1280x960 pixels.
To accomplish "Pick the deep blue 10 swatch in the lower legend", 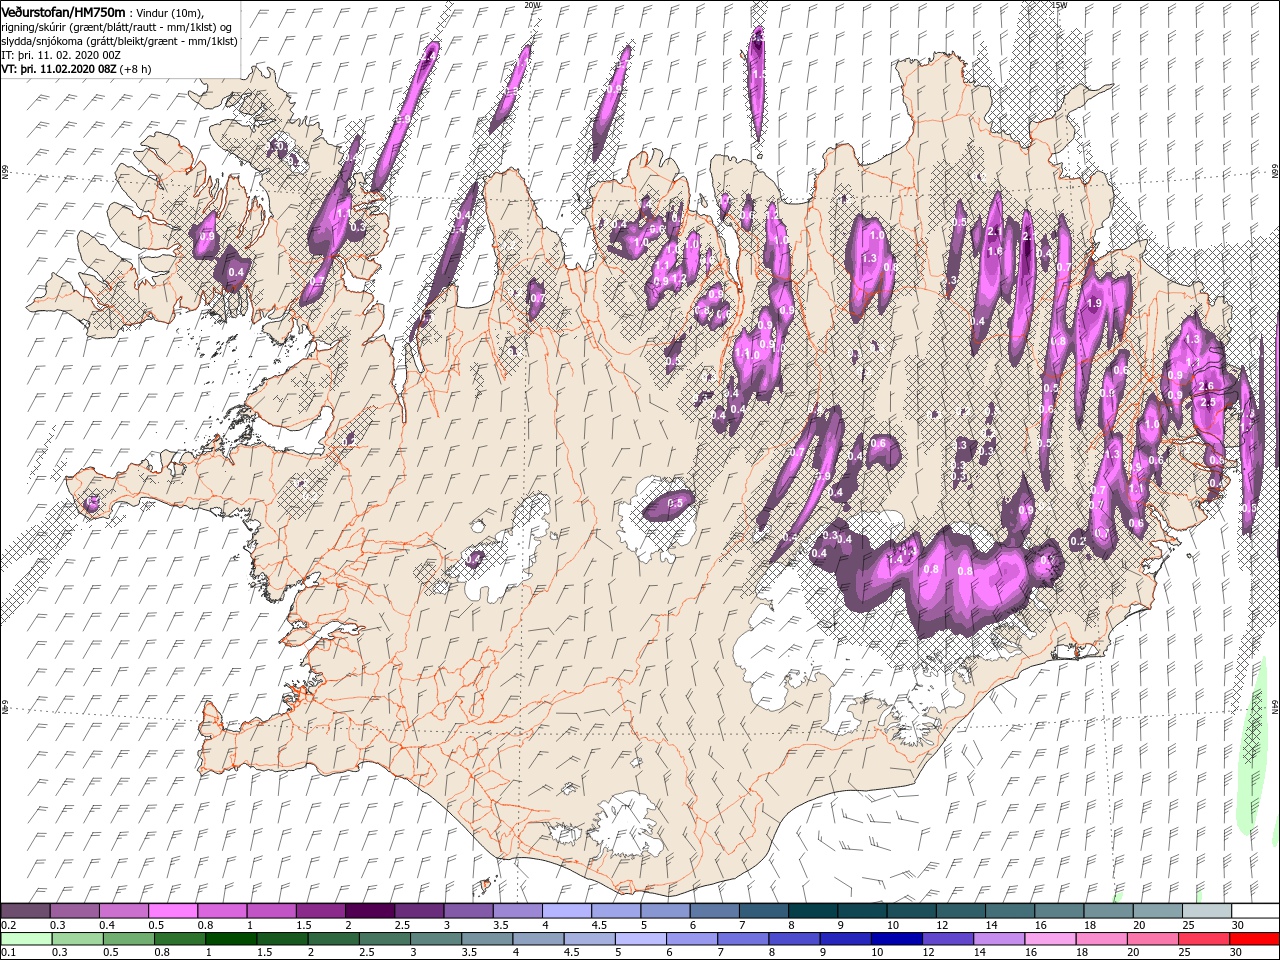I will click(895, 939).
